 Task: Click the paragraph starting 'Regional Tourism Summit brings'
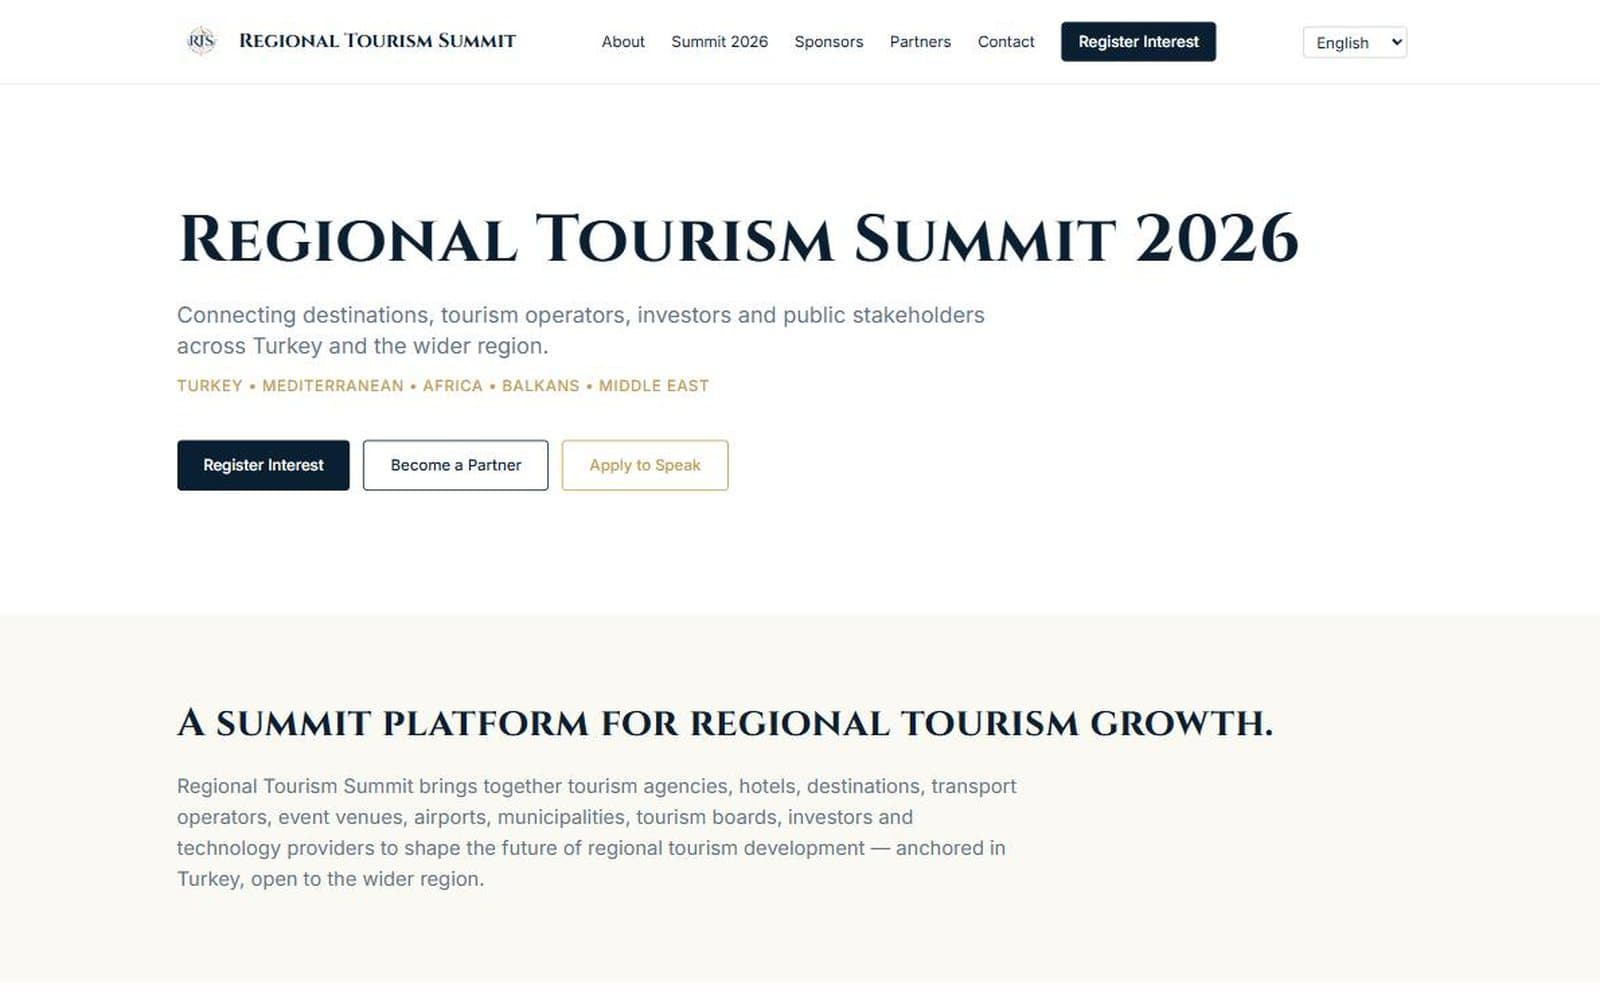596,832
